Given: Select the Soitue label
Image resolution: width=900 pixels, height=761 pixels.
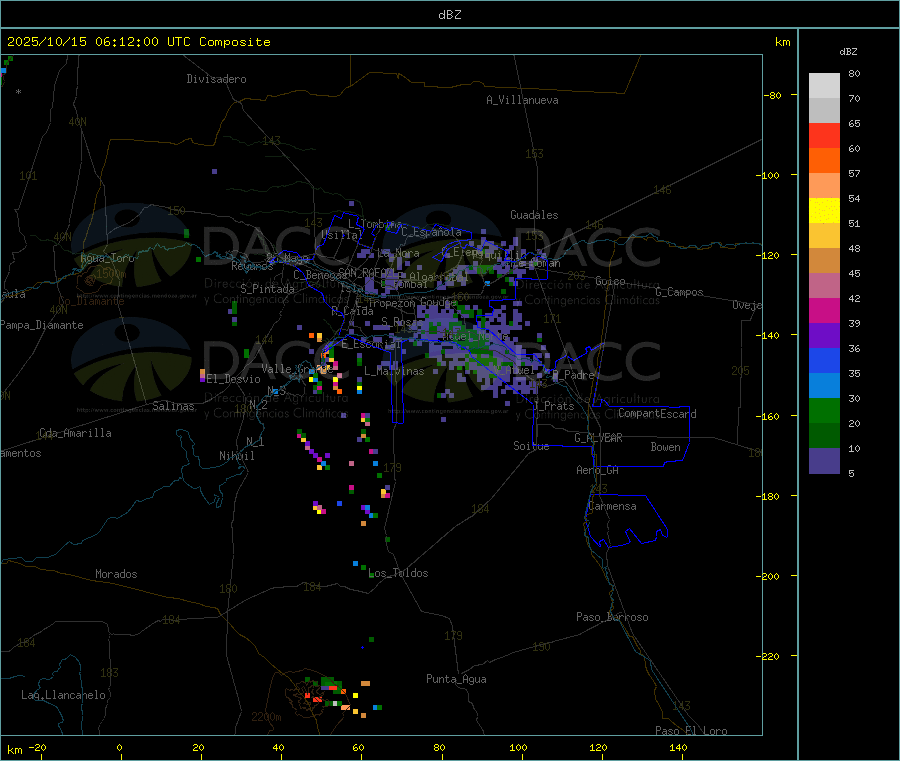Looking at the screenshot, I should (x=531, y=446).
